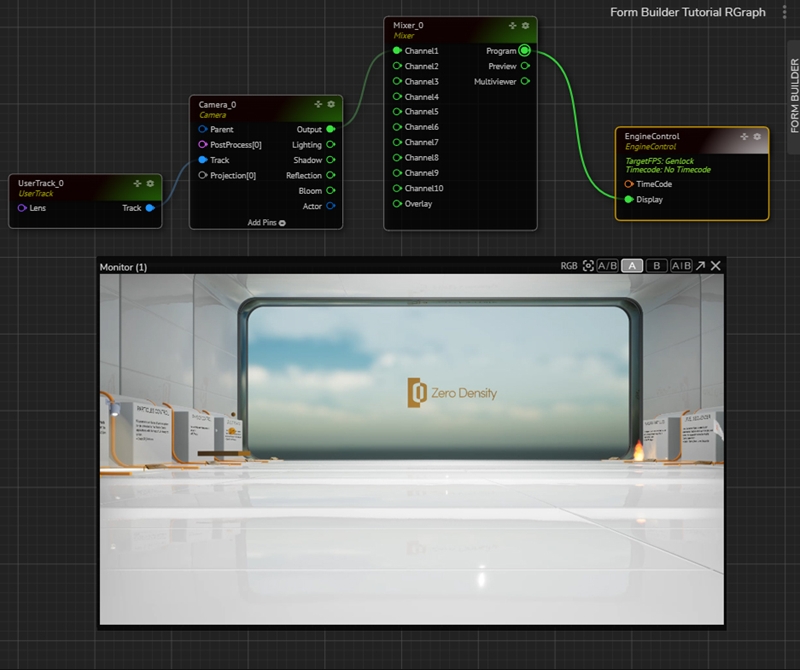
Task: Expand Add Pins on Camera_0 node
Action: (x=266, y=222)
